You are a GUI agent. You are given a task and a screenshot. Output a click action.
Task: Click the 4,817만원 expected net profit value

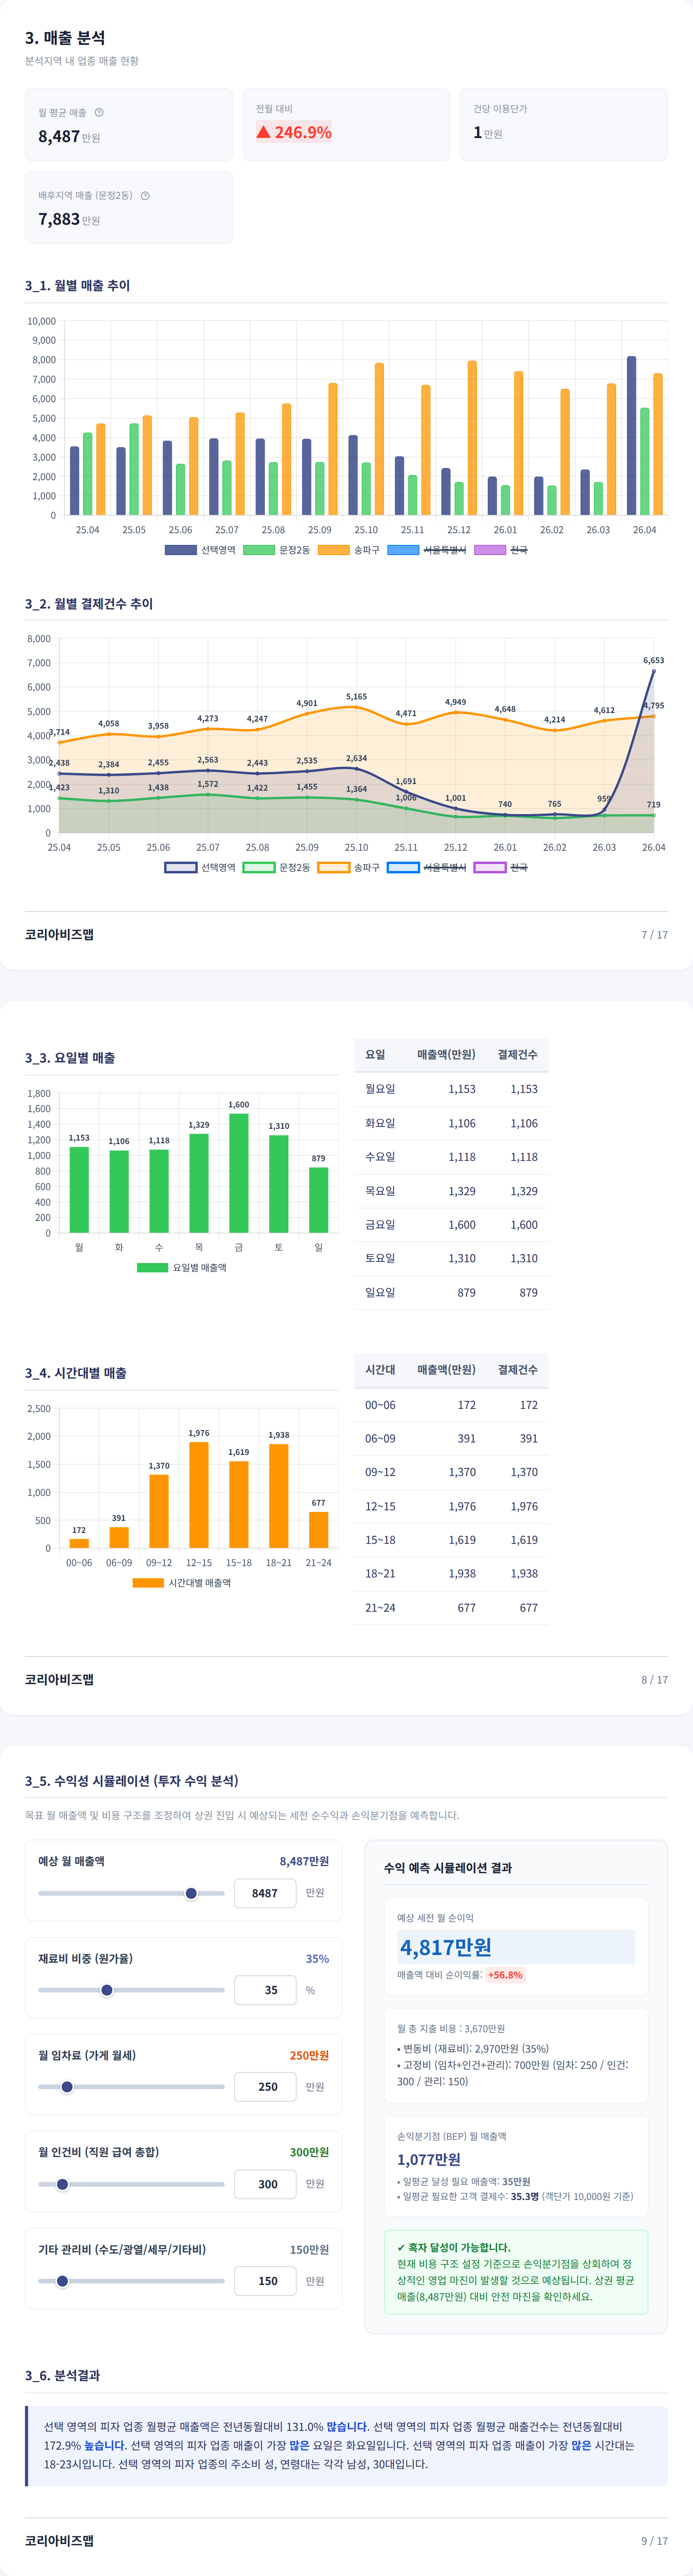tap(446, 1947)
